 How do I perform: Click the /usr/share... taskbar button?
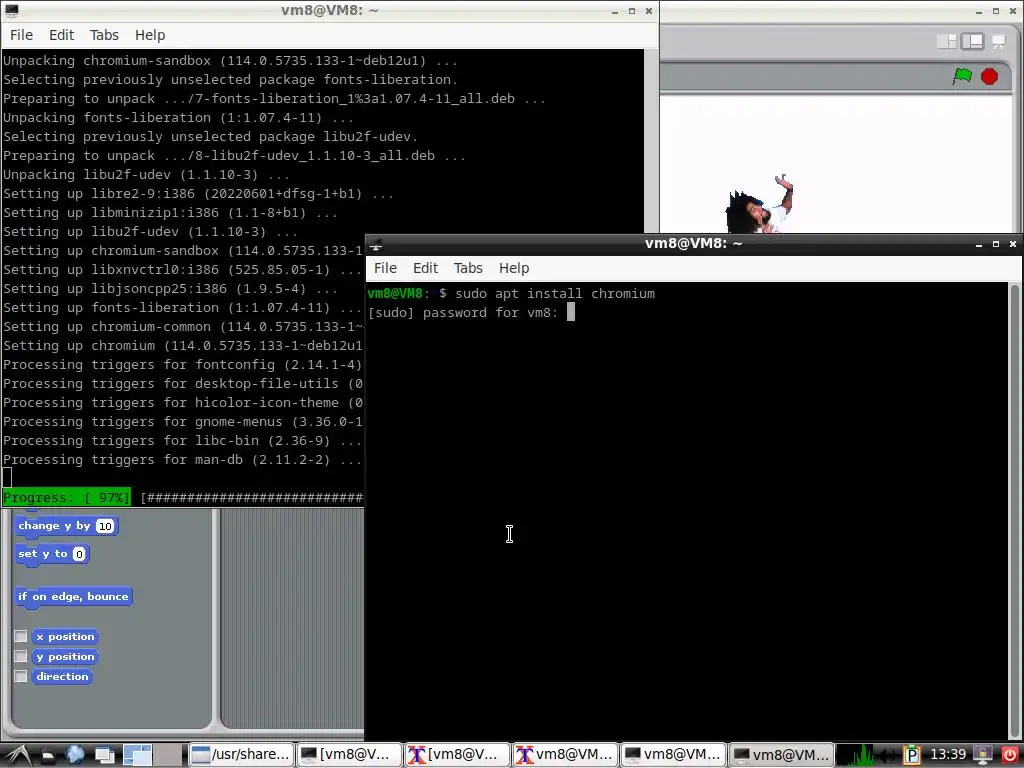[241, 755]
